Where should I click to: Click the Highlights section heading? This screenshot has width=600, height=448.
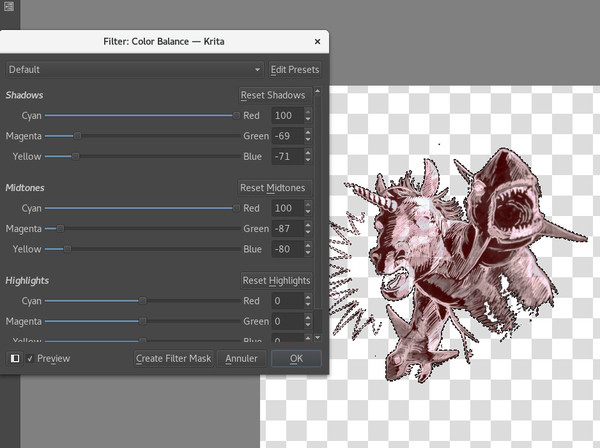[27, 280]
